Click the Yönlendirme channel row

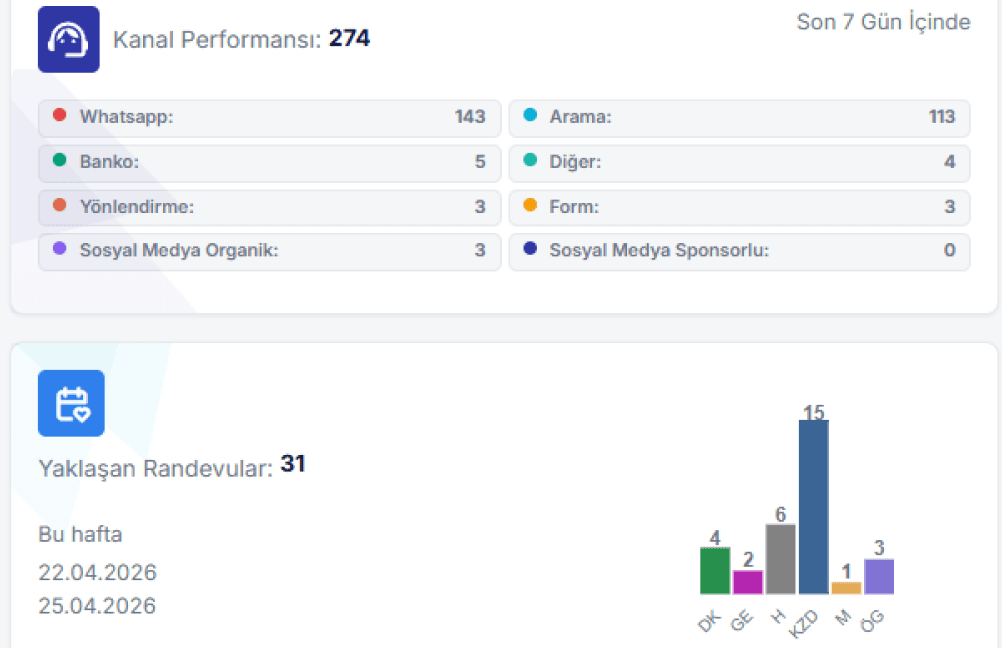coord(269,207)
